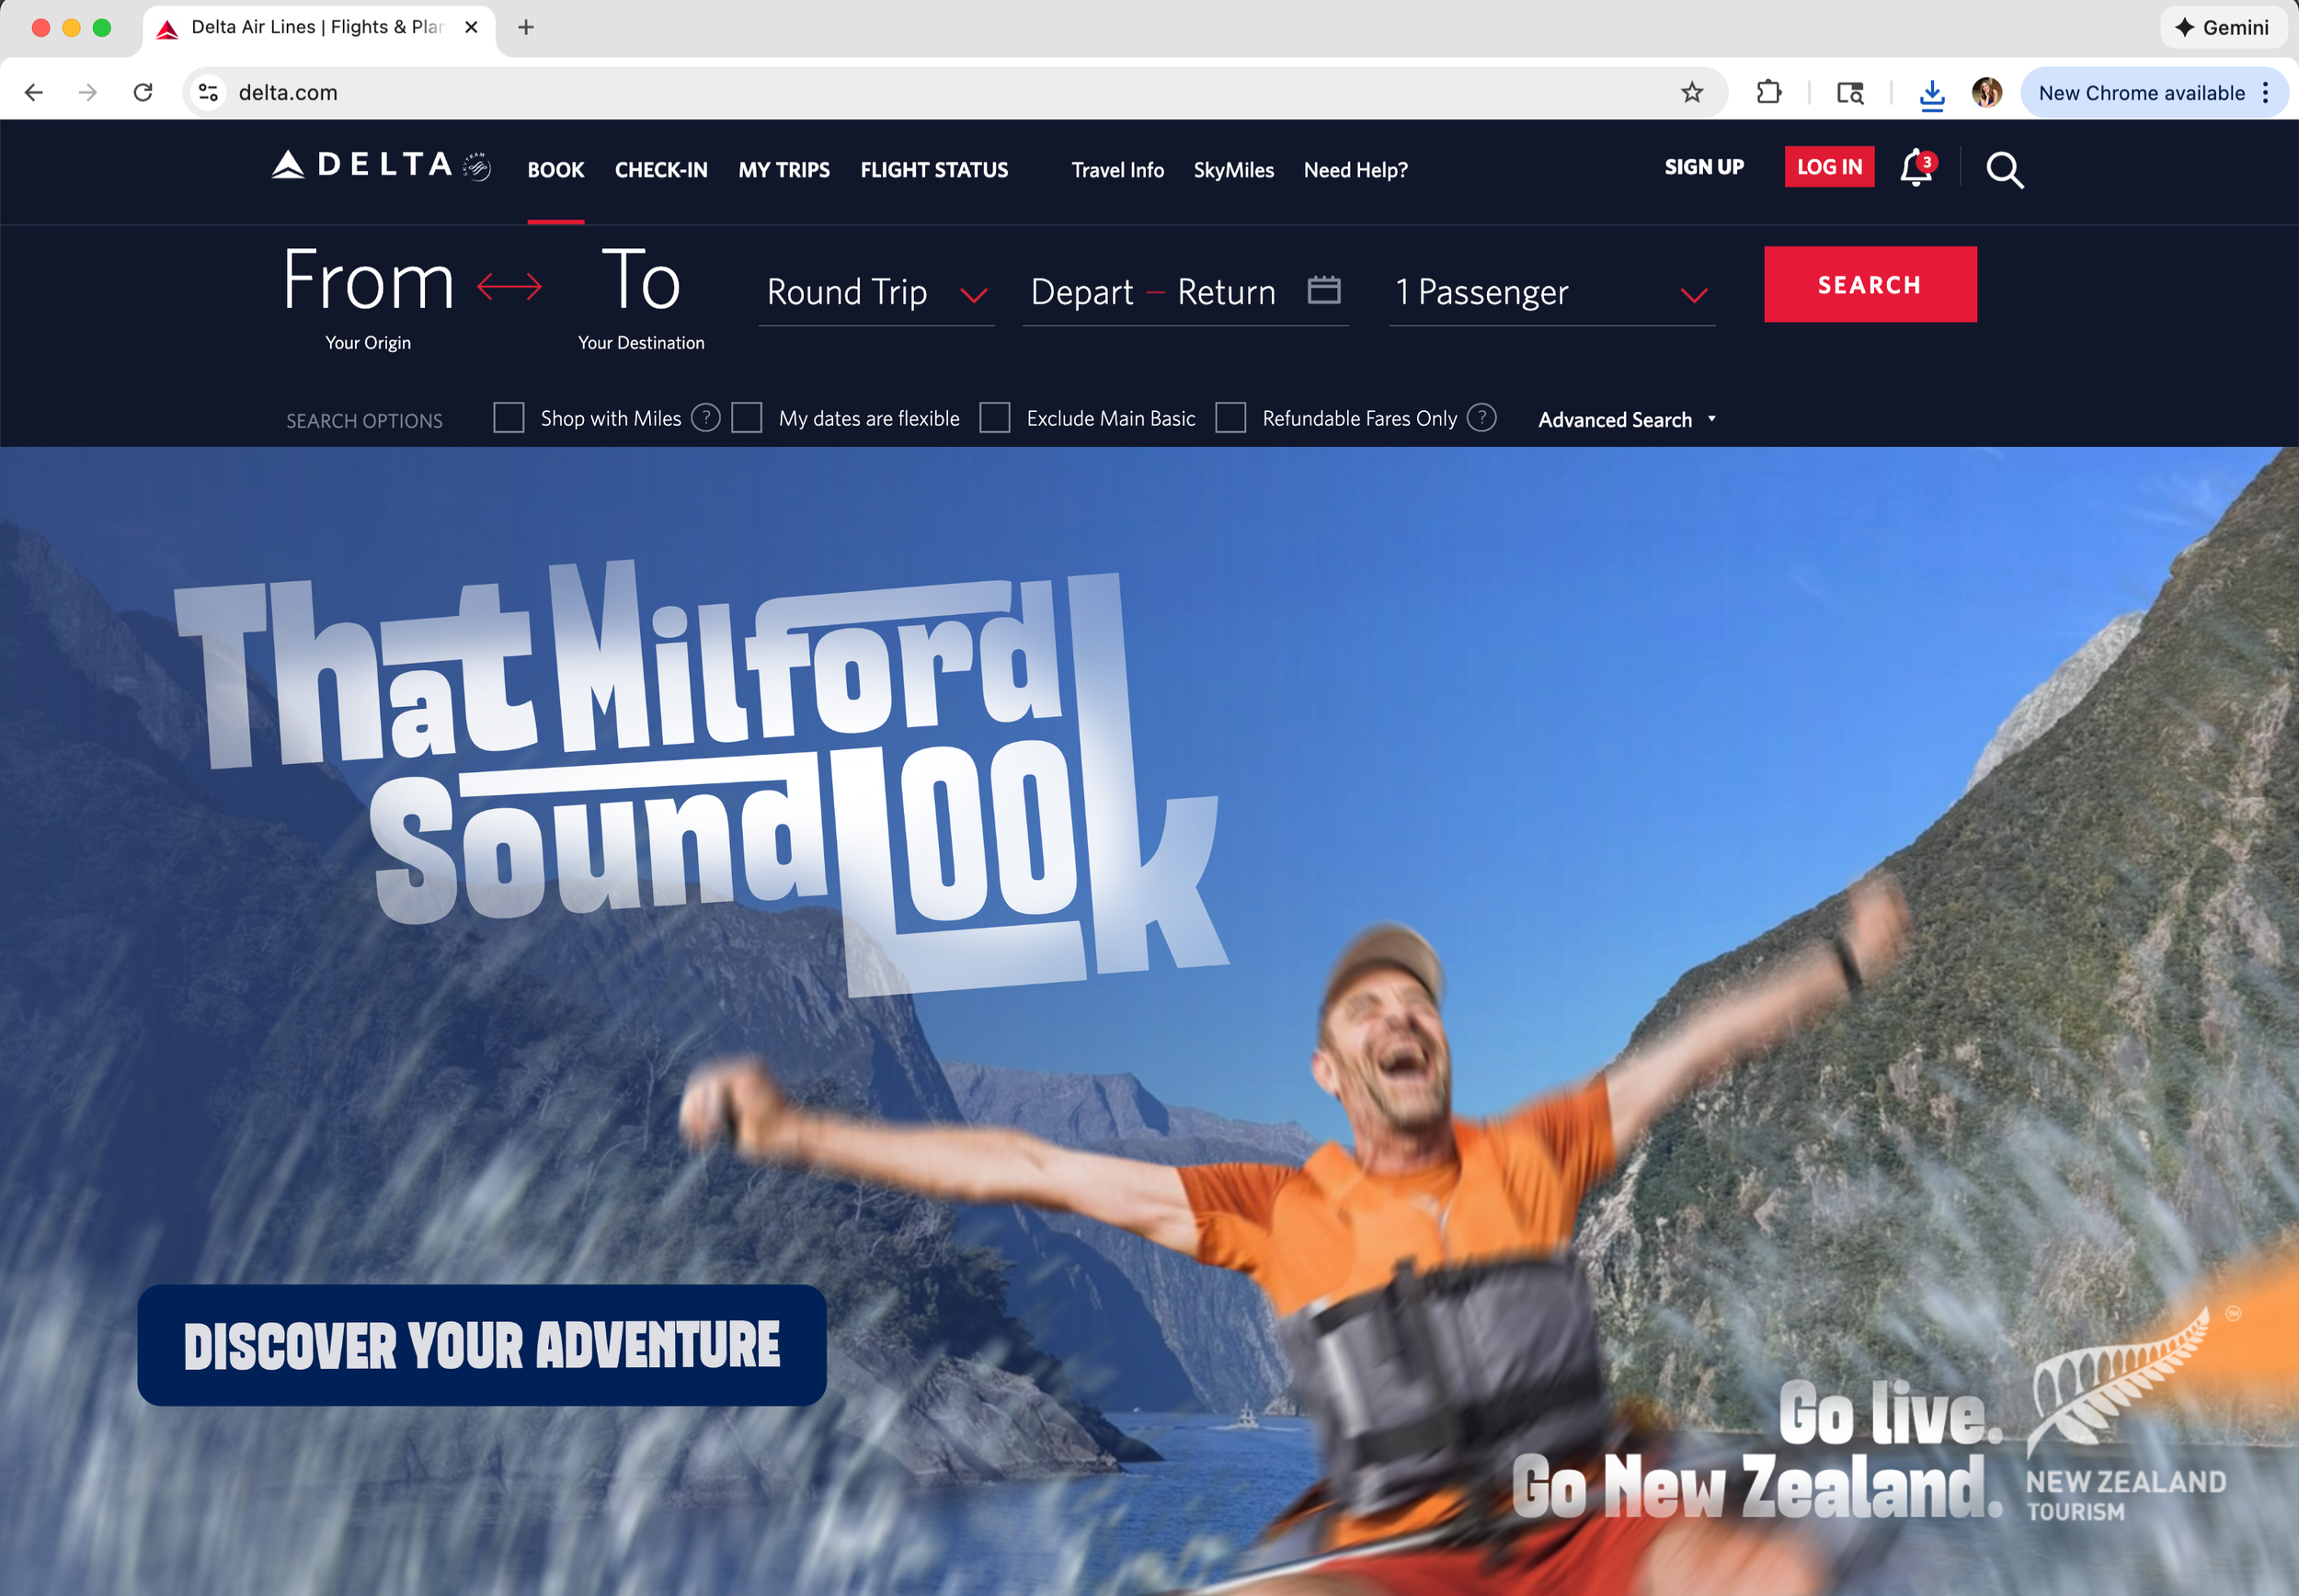This screenshot has width=2299, height=1596.
Task: Open the 1 Passenger dropdown
Action: 1551,293
